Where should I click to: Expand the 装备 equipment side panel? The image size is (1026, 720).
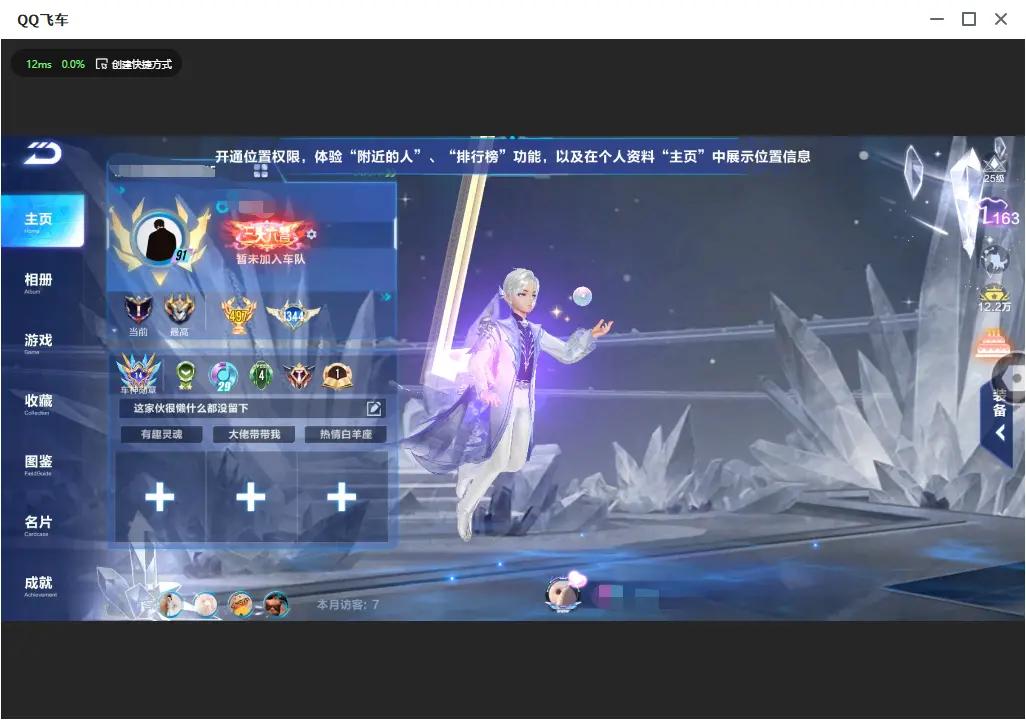point(999,421)
